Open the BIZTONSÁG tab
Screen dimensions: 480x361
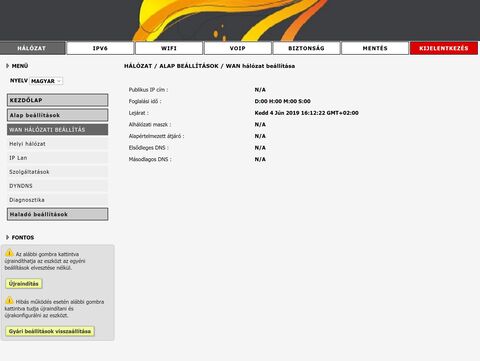306,48
